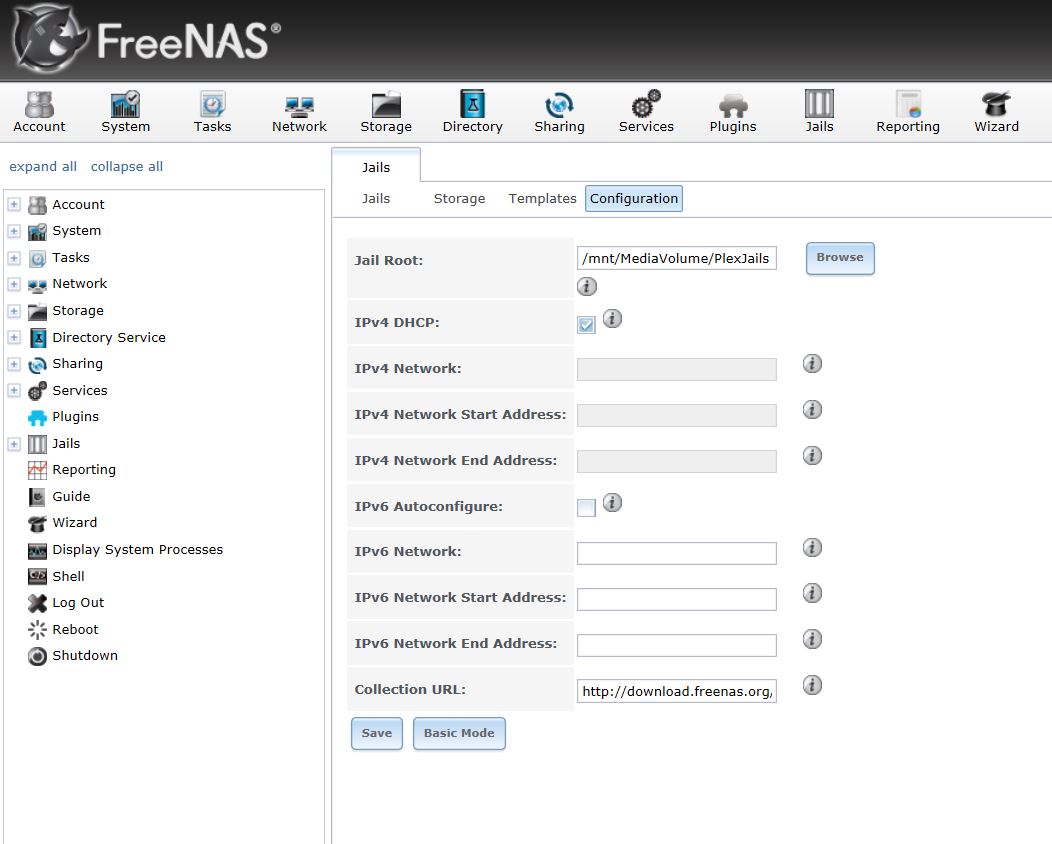Switch to Basic Mode
Viewport: 1052px width, 844px height.
(459, 733)
